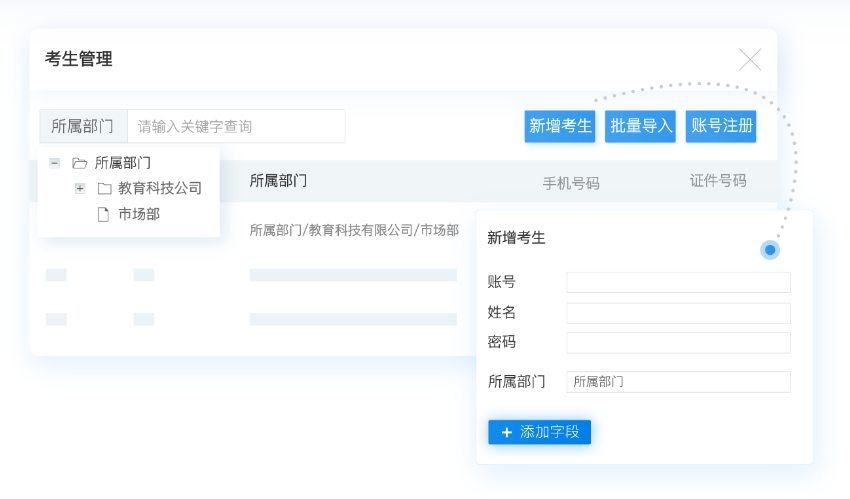Click the file icon beside 市场部
The image size is (850, 499).
tap(102, 213)
